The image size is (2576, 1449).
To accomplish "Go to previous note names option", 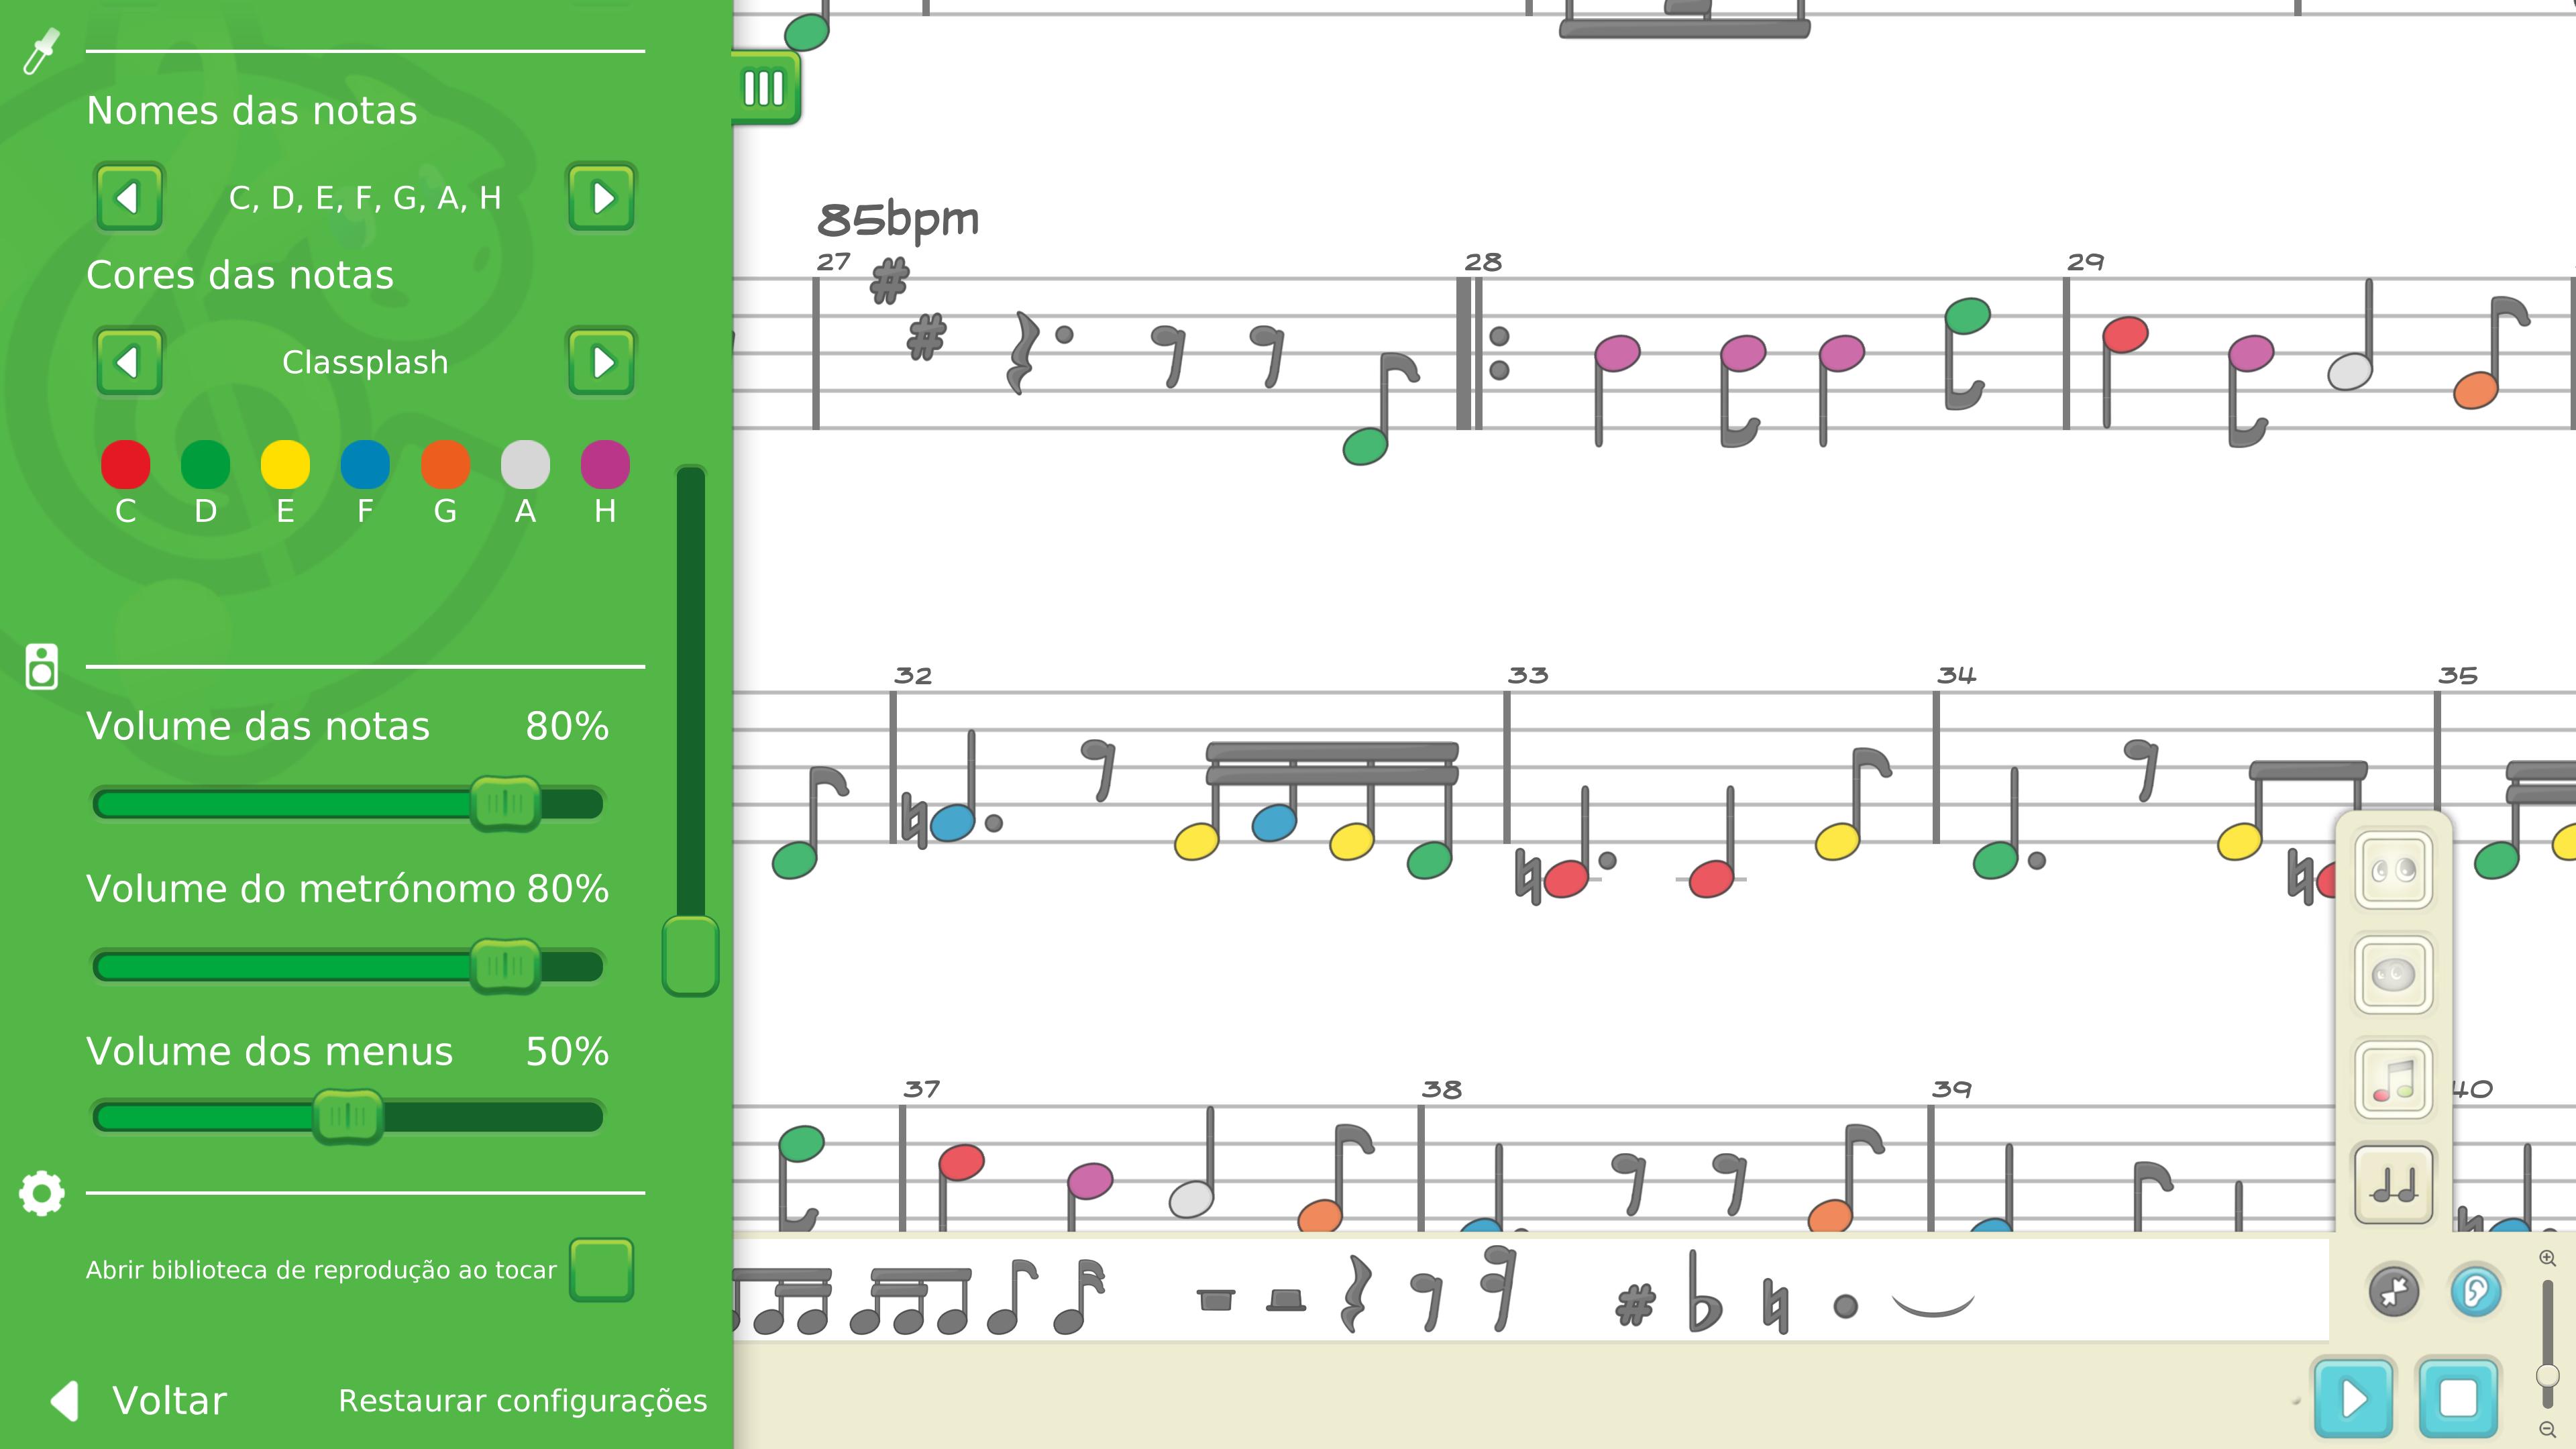I will (129, 197).
